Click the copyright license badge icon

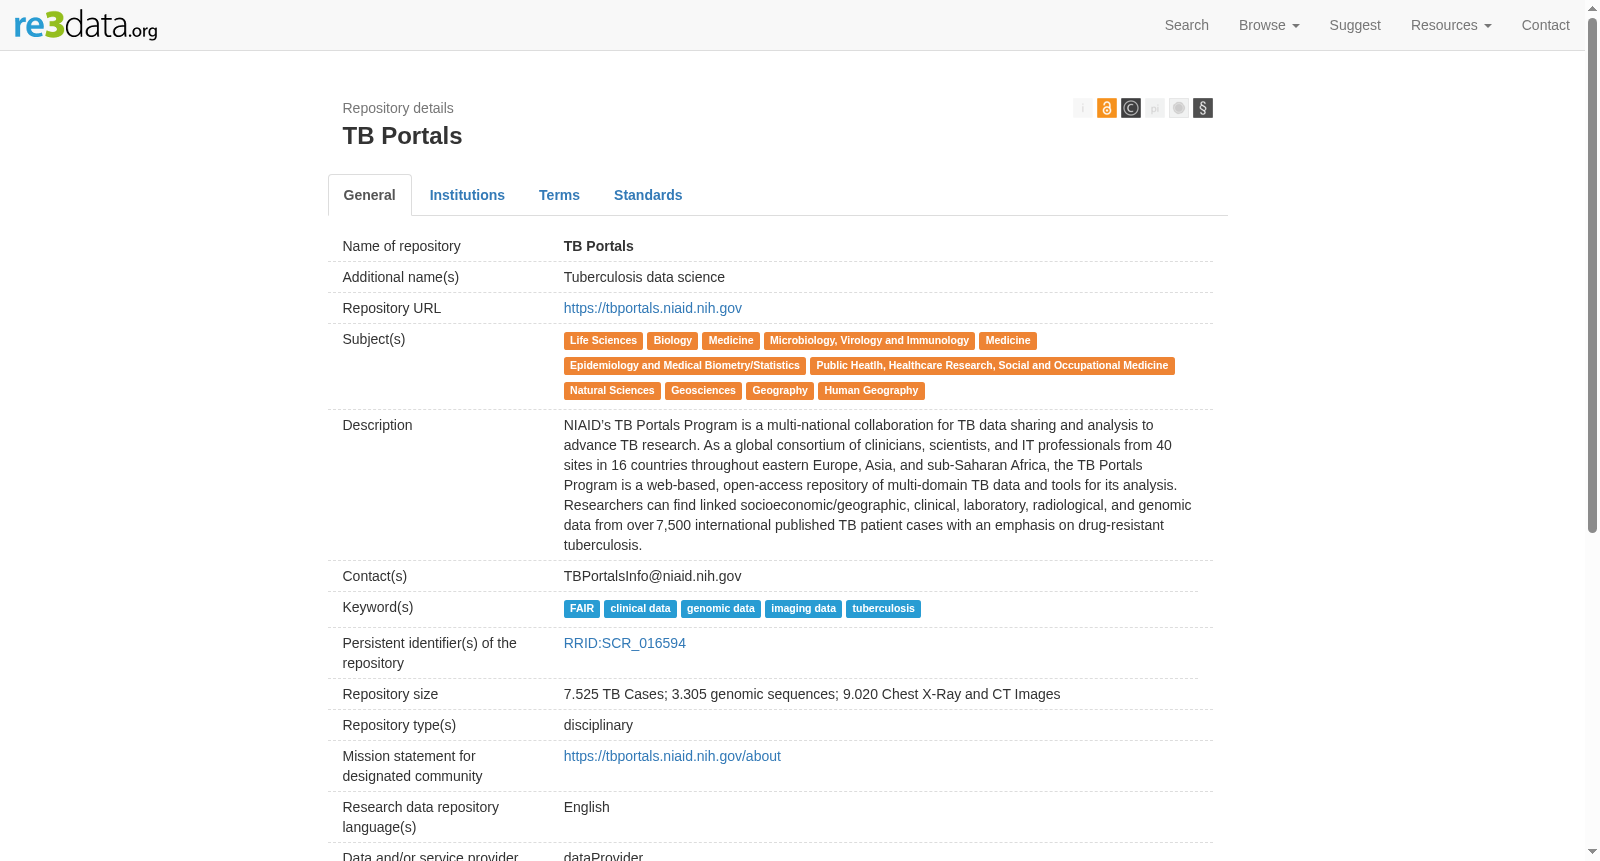tap(1130, 108)
